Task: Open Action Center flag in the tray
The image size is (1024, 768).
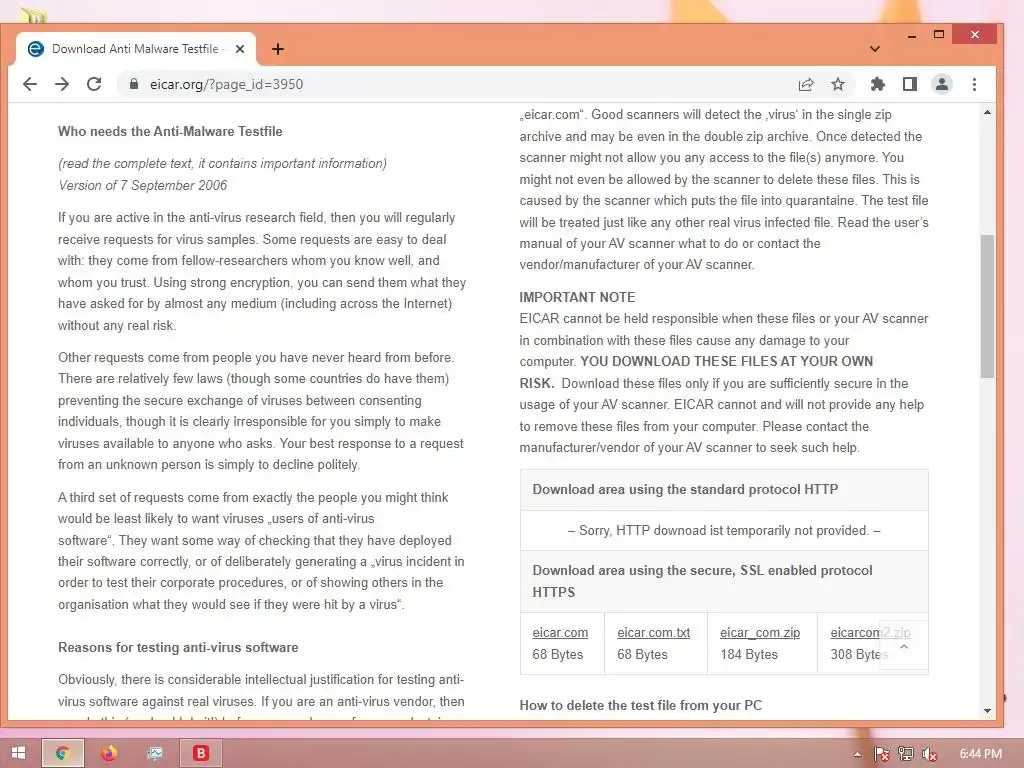Action: pos(882,754)
